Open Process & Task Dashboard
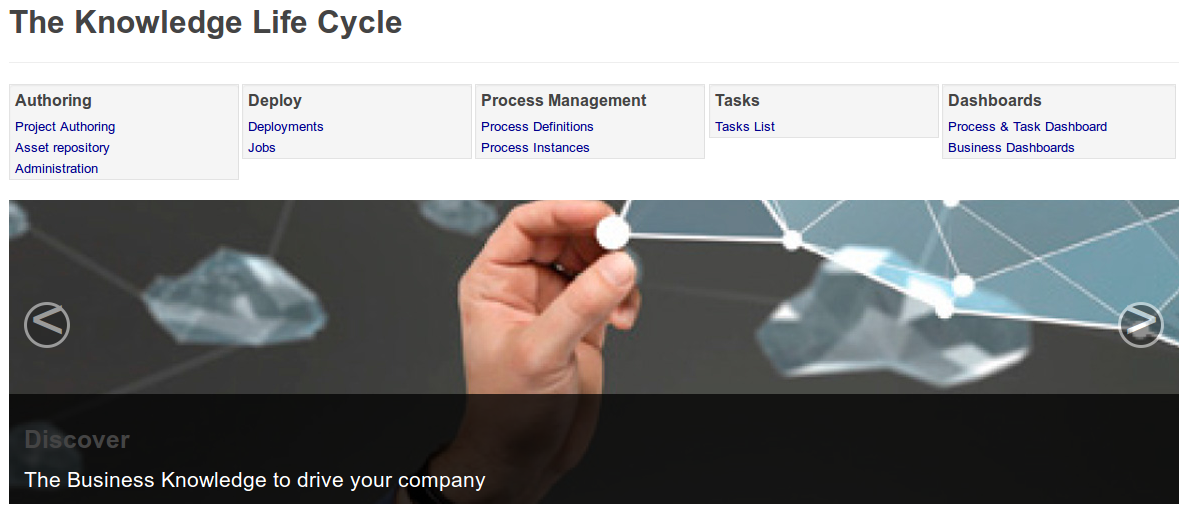Image resolution: width=1189 pixels, height=514 pixels. [x=1027, y=127]
